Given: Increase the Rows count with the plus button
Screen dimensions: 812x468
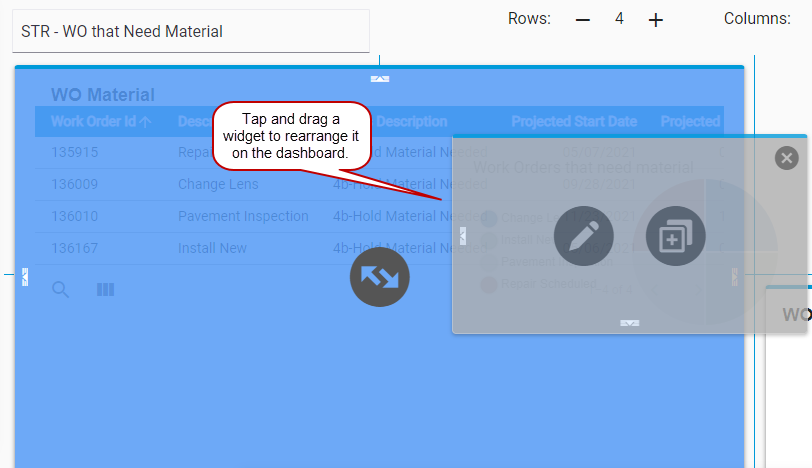Looking at the screenshot, I should coord(656,19).
